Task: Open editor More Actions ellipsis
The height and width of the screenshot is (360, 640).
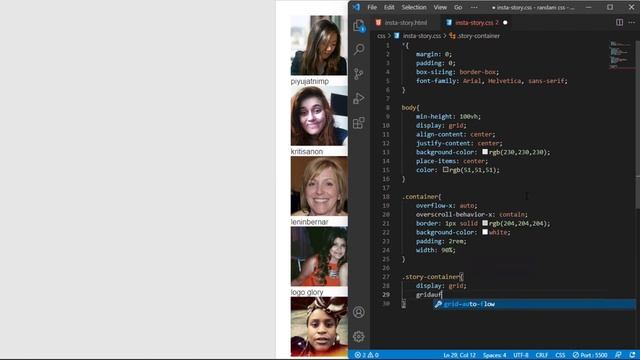Action: (x=631, y=22)
